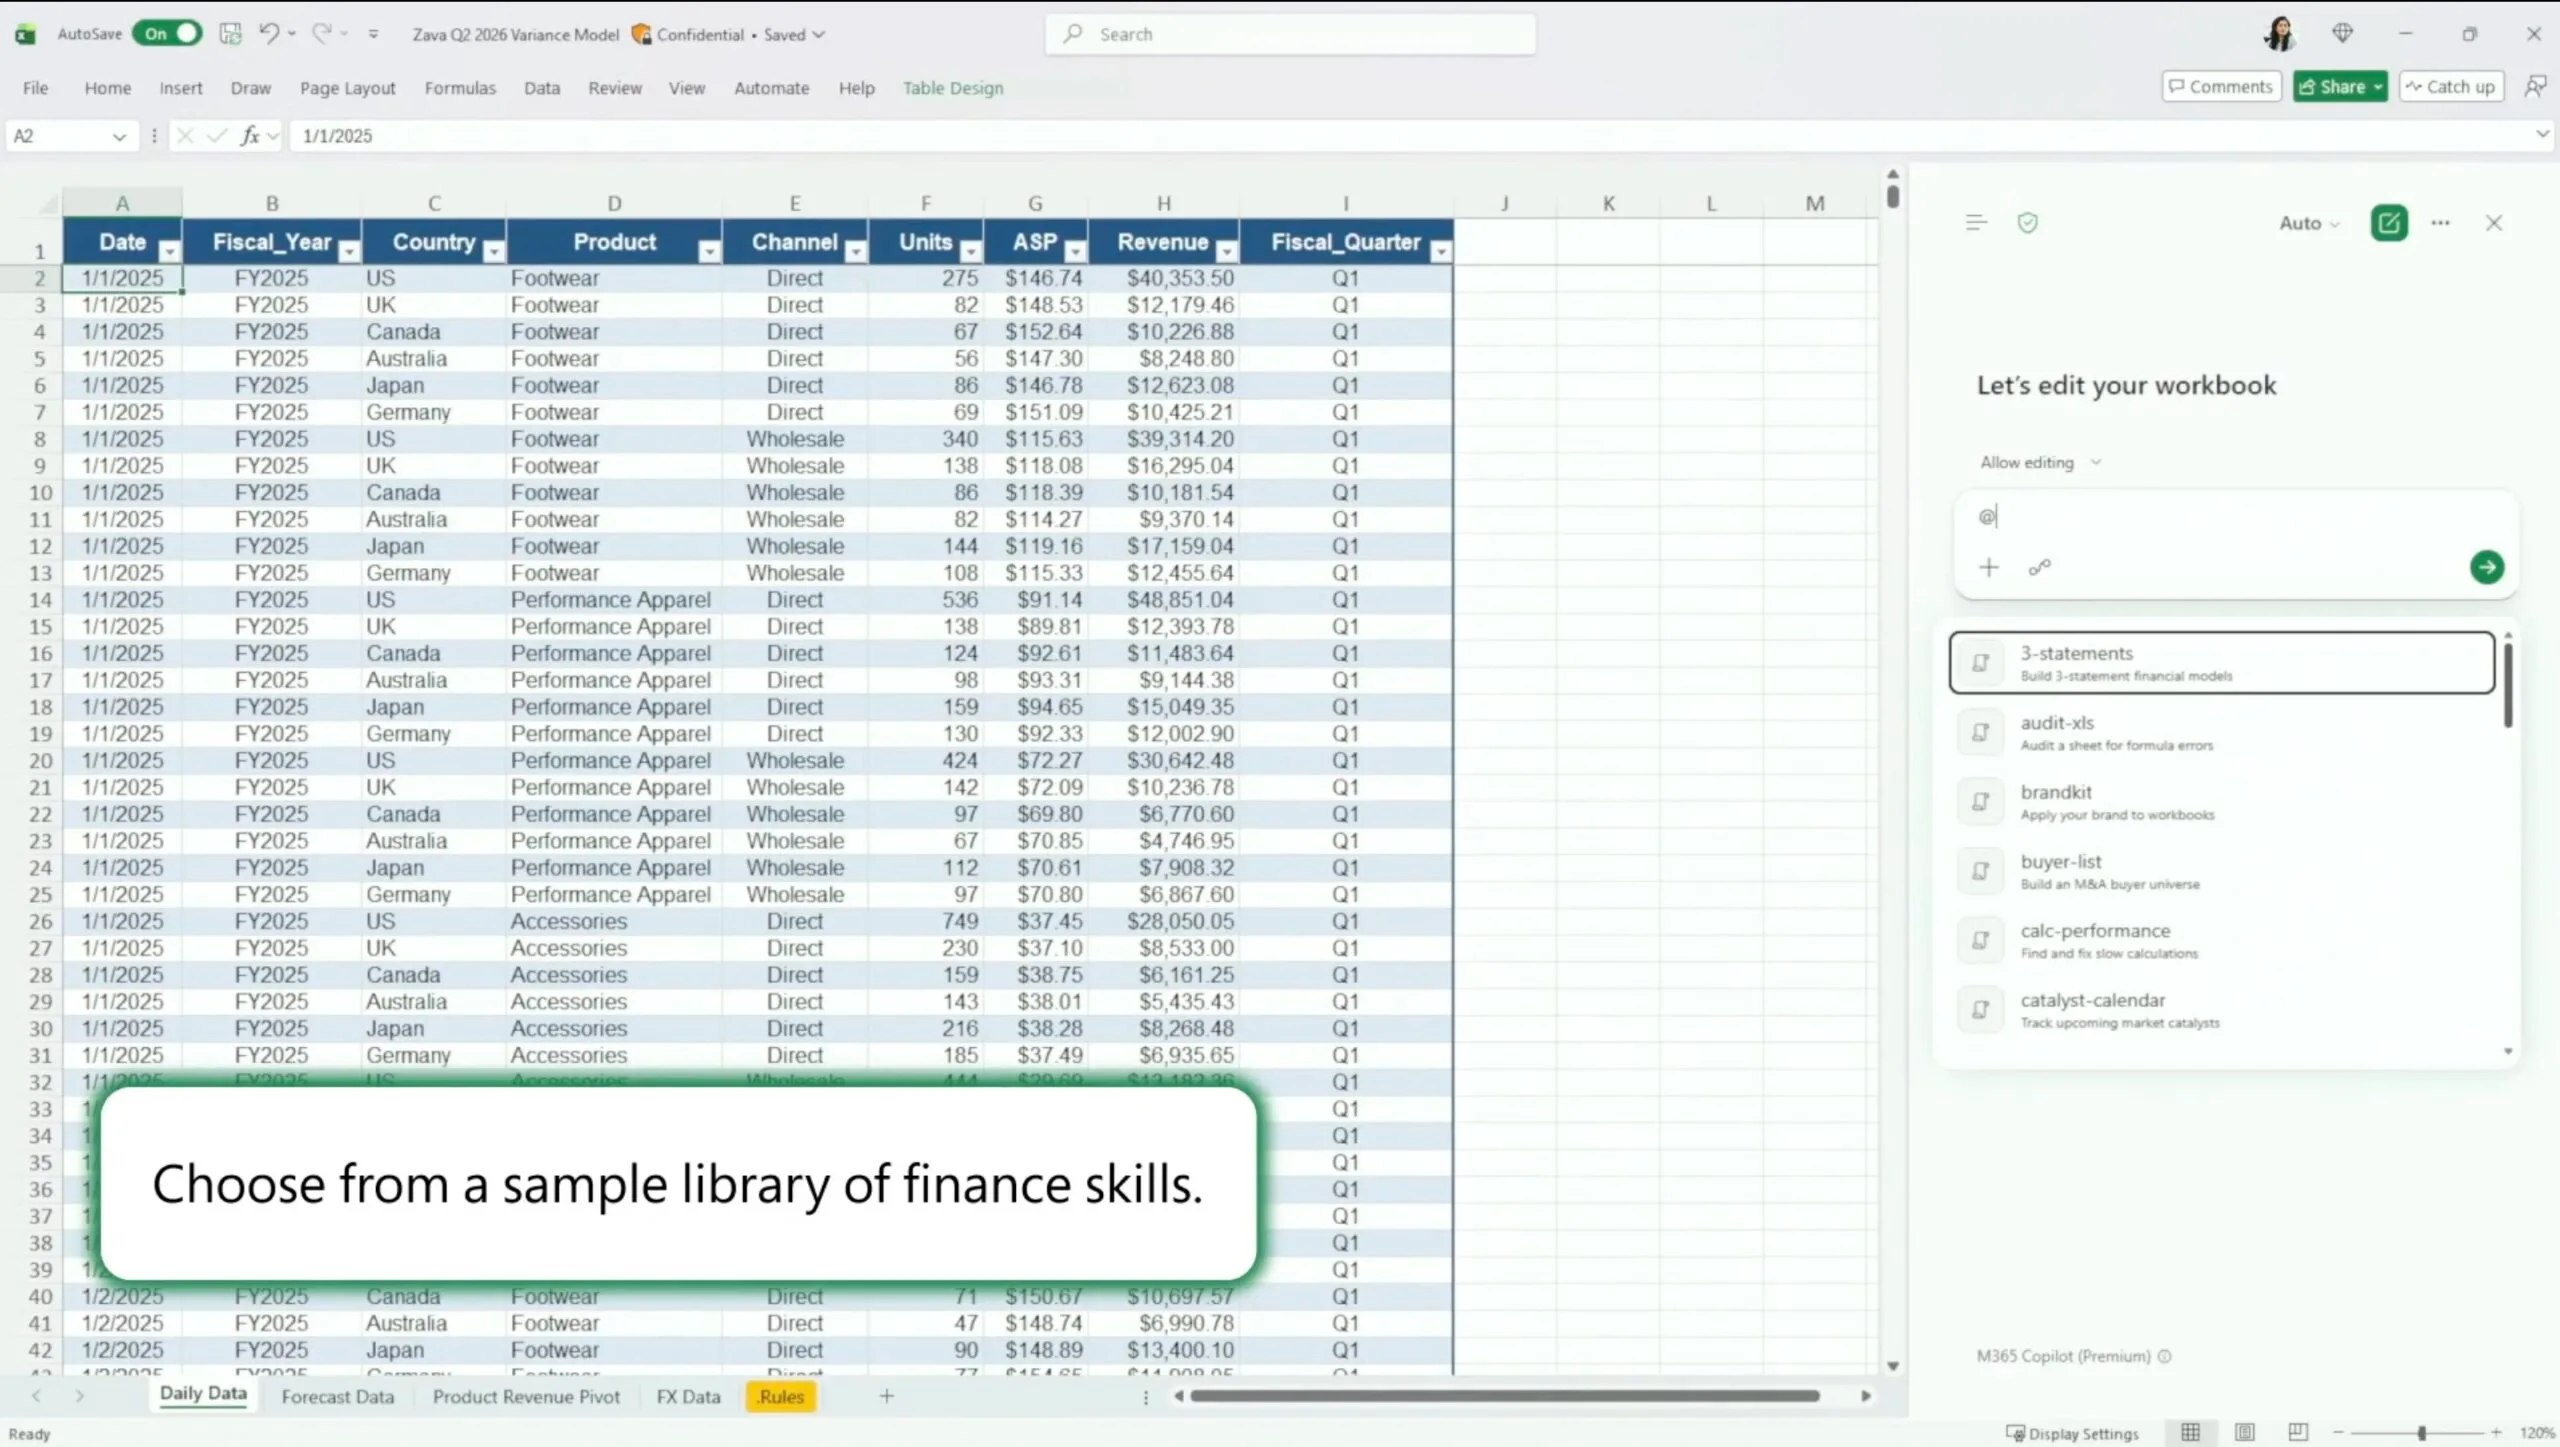Click the Undo arrow icon
The width and height of the screenshot is (2560, 1447).
(x=268, y=33)
